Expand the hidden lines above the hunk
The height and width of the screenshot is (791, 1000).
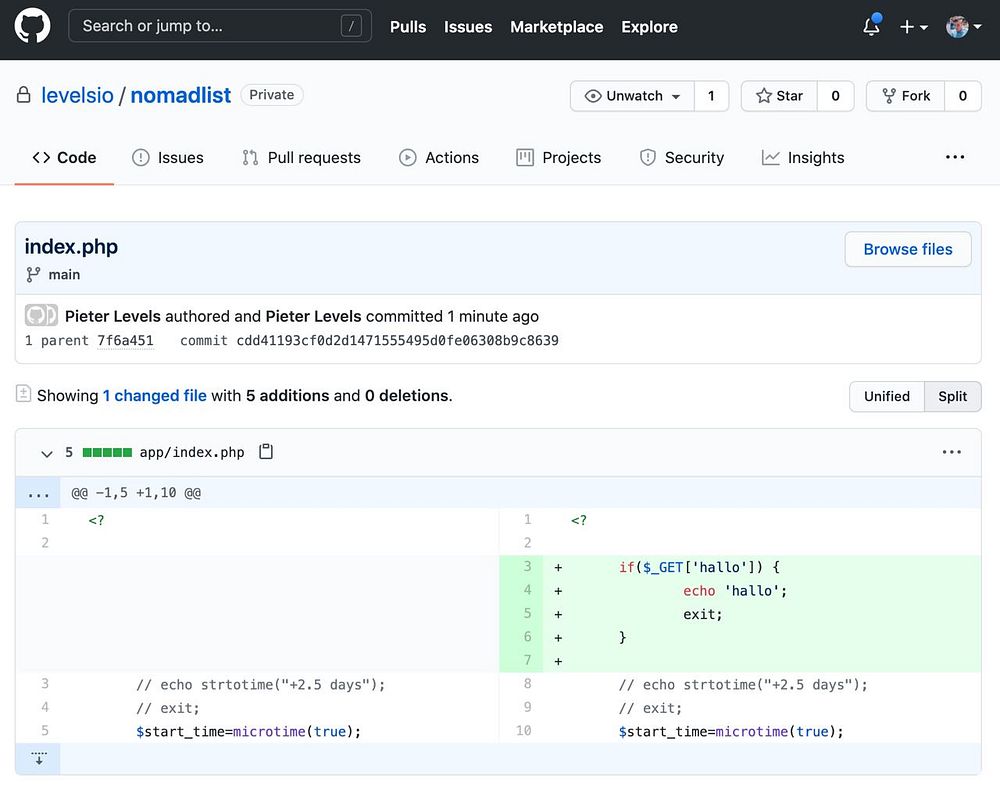click(38, 493)
